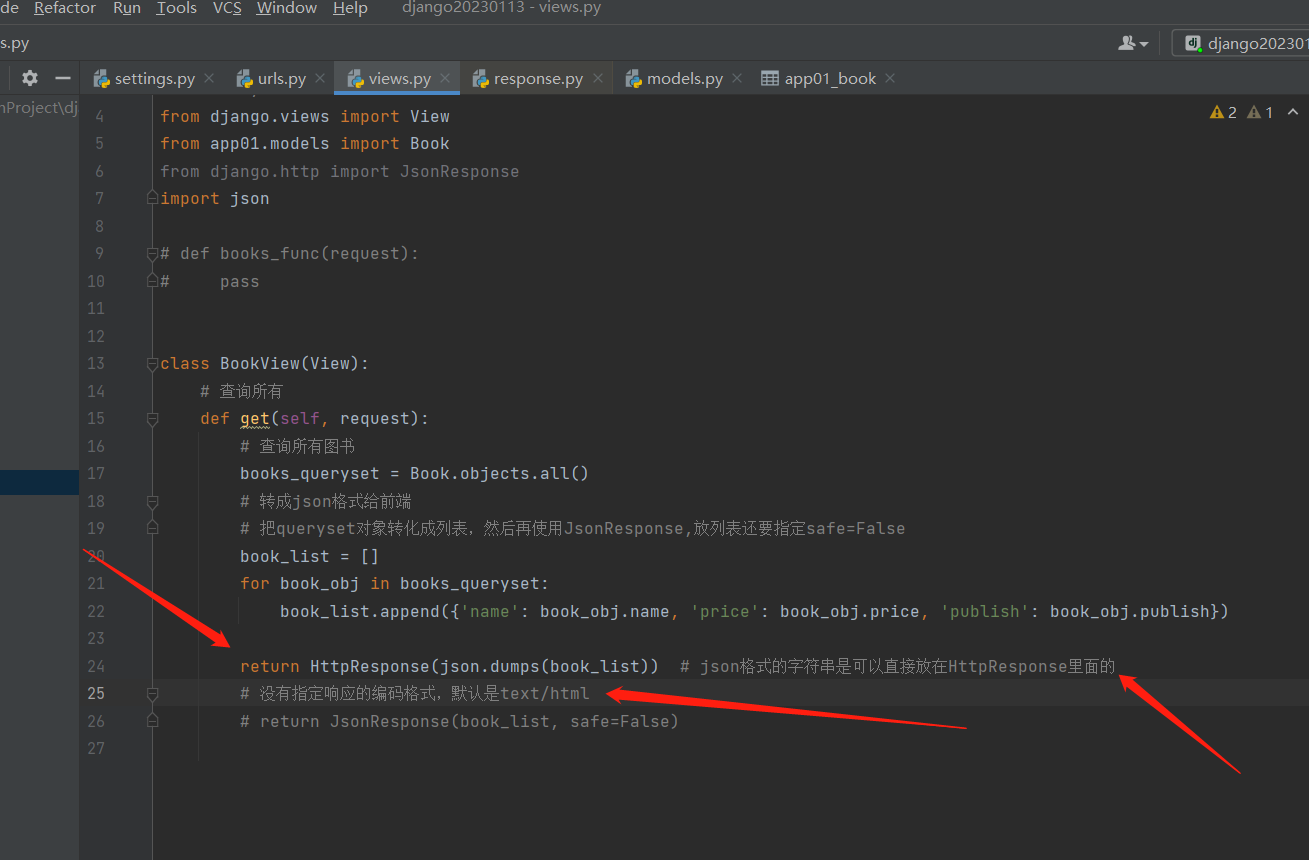
Task: Open the project panel gear options
Action: [30, 78]
